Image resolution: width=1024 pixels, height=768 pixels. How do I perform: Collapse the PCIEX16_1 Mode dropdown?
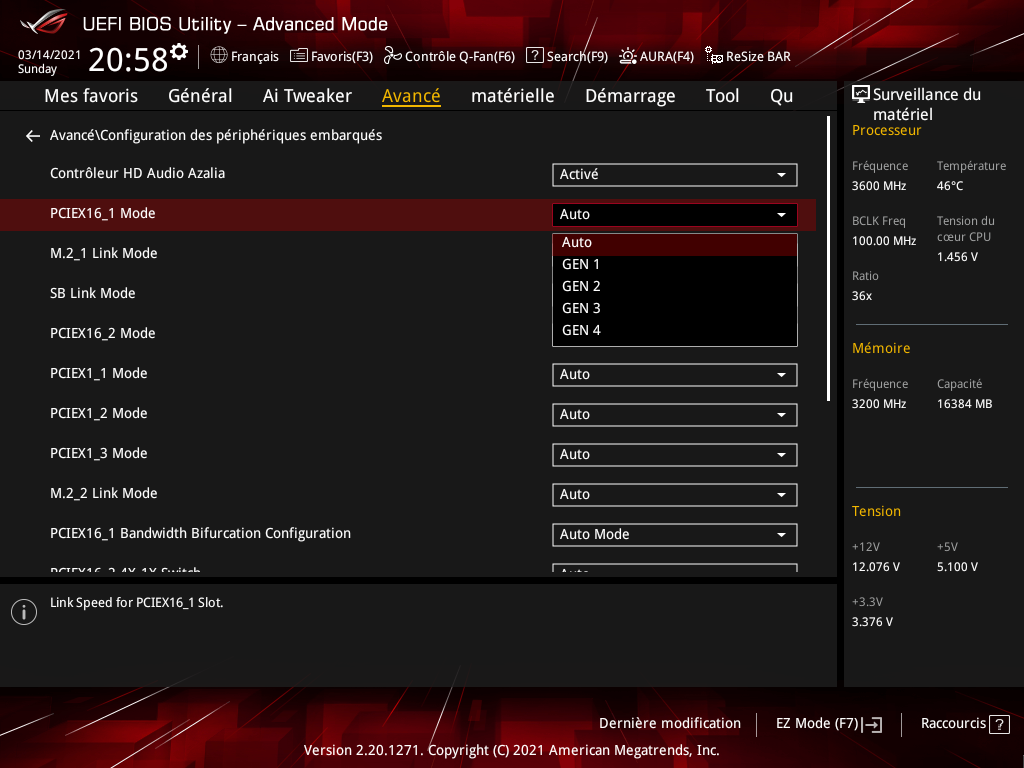tap(675, 214)
